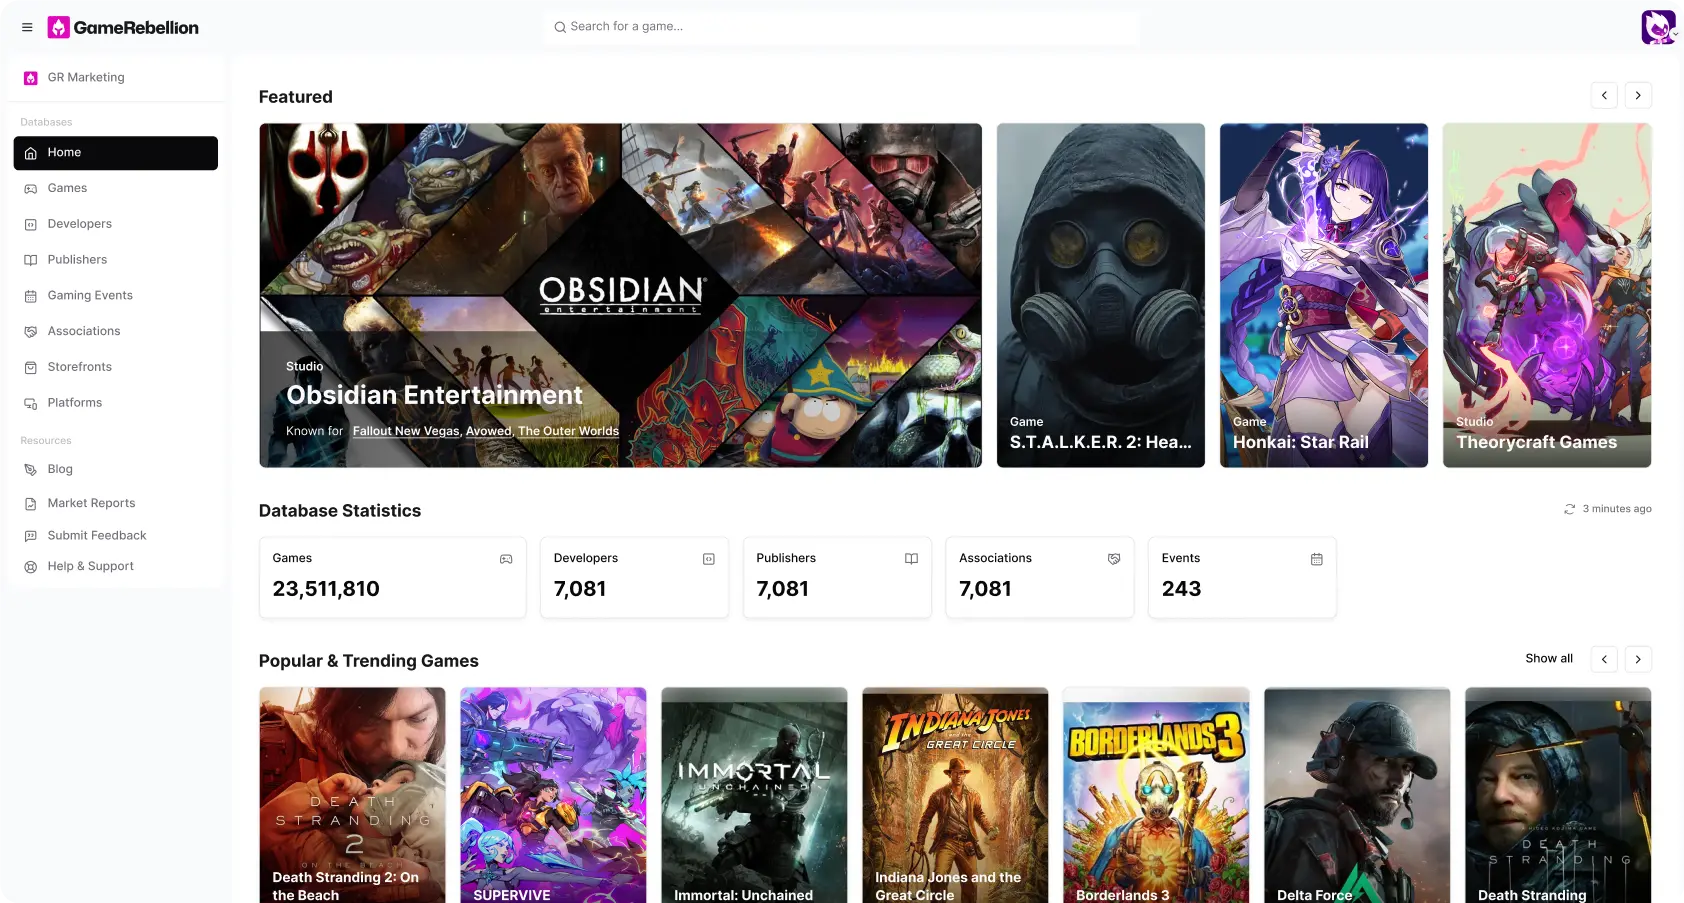Go to next Featured slide

point(1637,96)
